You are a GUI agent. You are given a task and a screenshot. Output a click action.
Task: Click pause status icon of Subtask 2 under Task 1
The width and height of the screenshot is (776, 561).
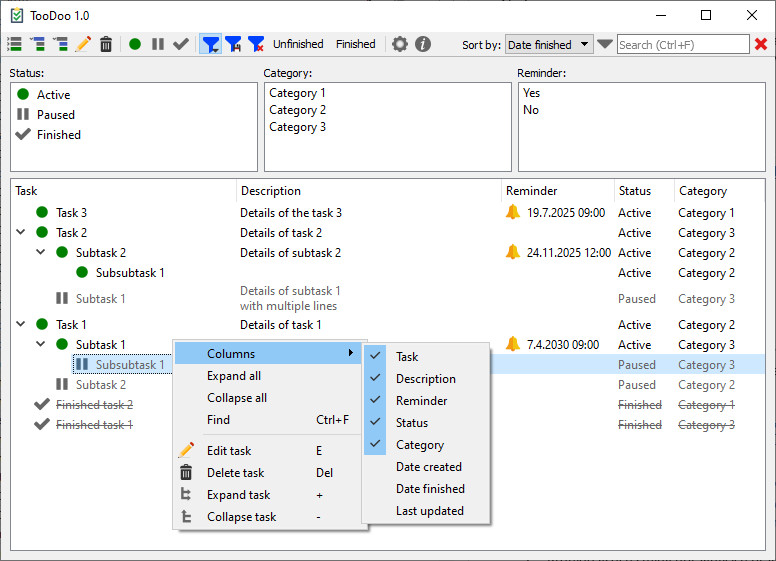point(62,384)
